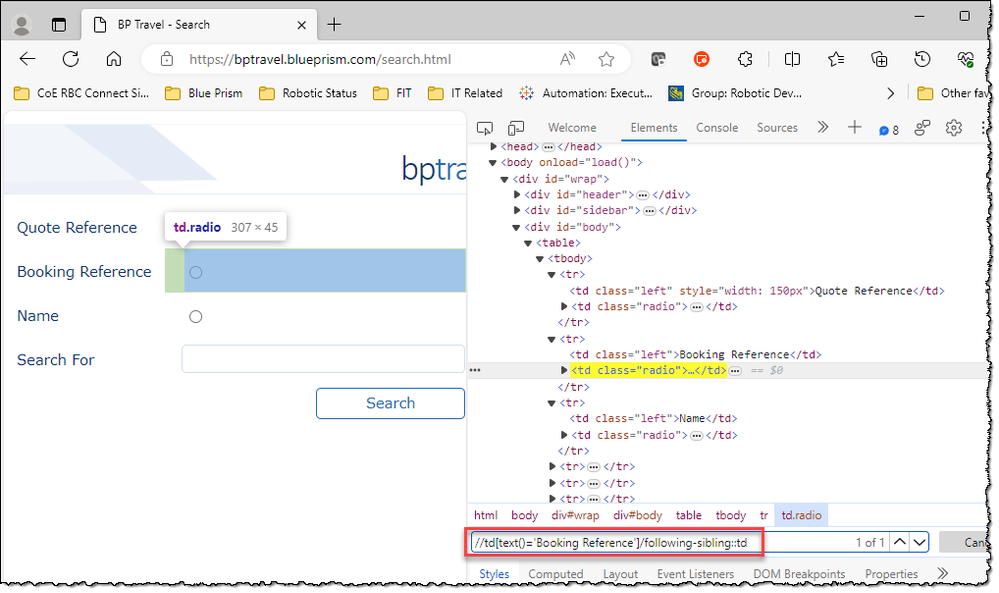The height and width of the screenshot is (593, 999).
Task: Click the Search button
Action: tap(390, 403)
